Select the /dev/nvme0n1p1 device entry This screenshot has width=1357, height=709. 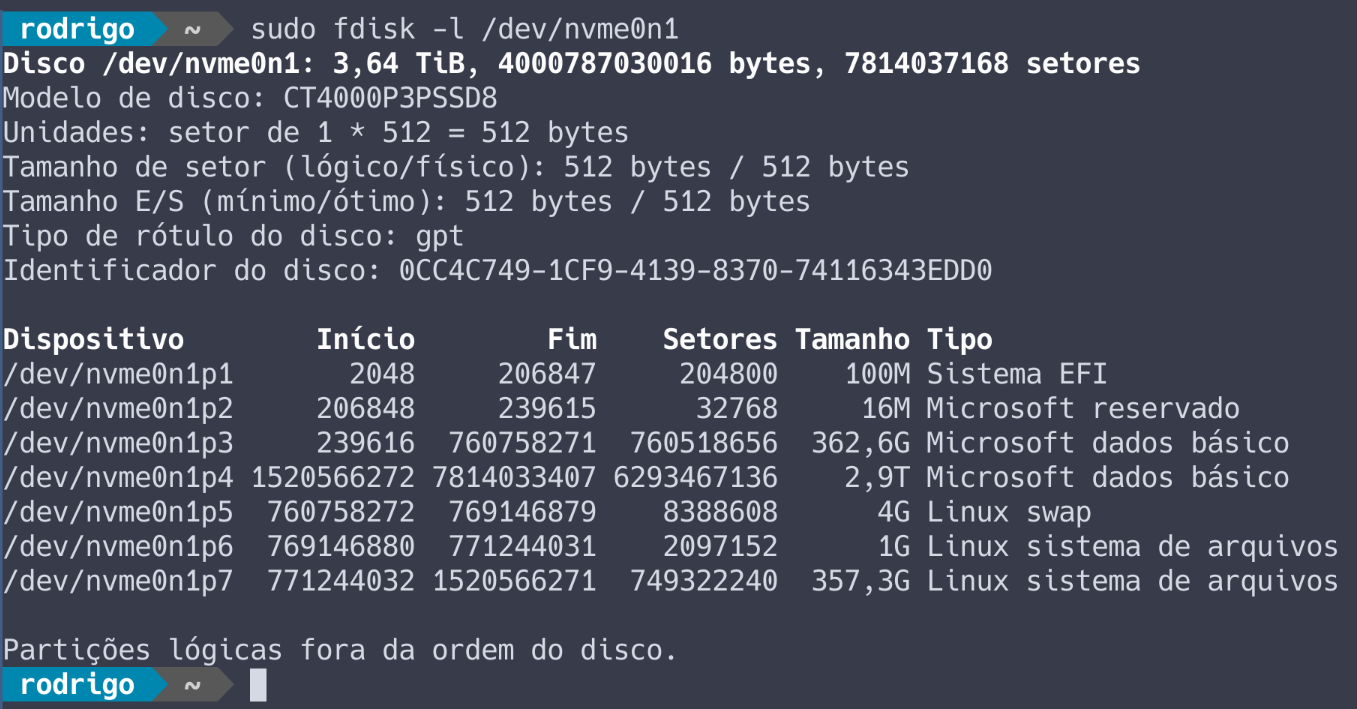[118, 374]
